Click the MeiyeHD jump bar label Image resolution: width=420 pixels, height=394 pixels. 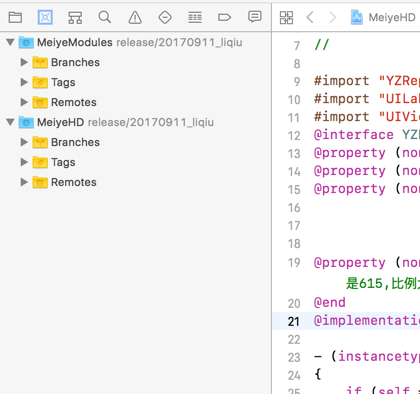tap(392, 17)
